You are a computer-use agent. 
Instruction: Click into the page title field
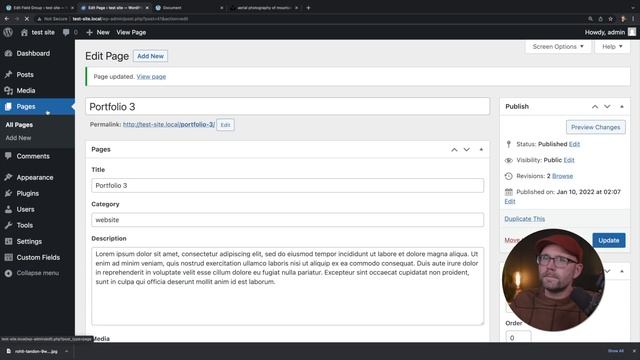(287, 107)
